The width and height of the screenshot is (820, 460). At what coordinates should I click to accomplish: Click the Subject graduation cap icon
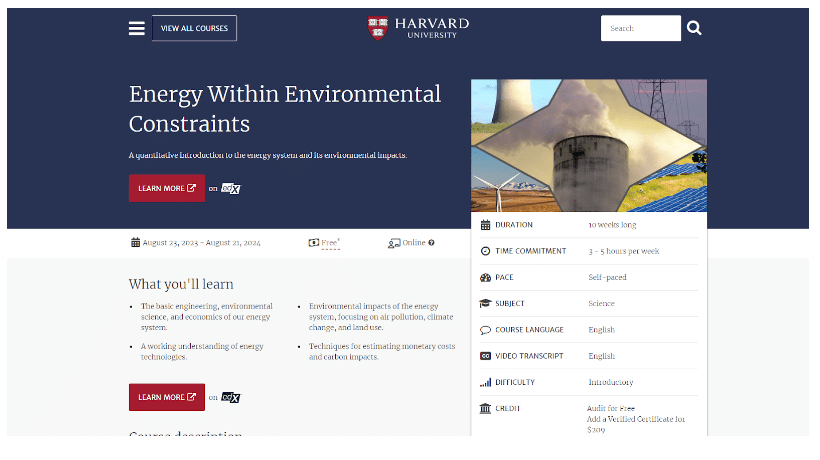click(x=485, y=304)
